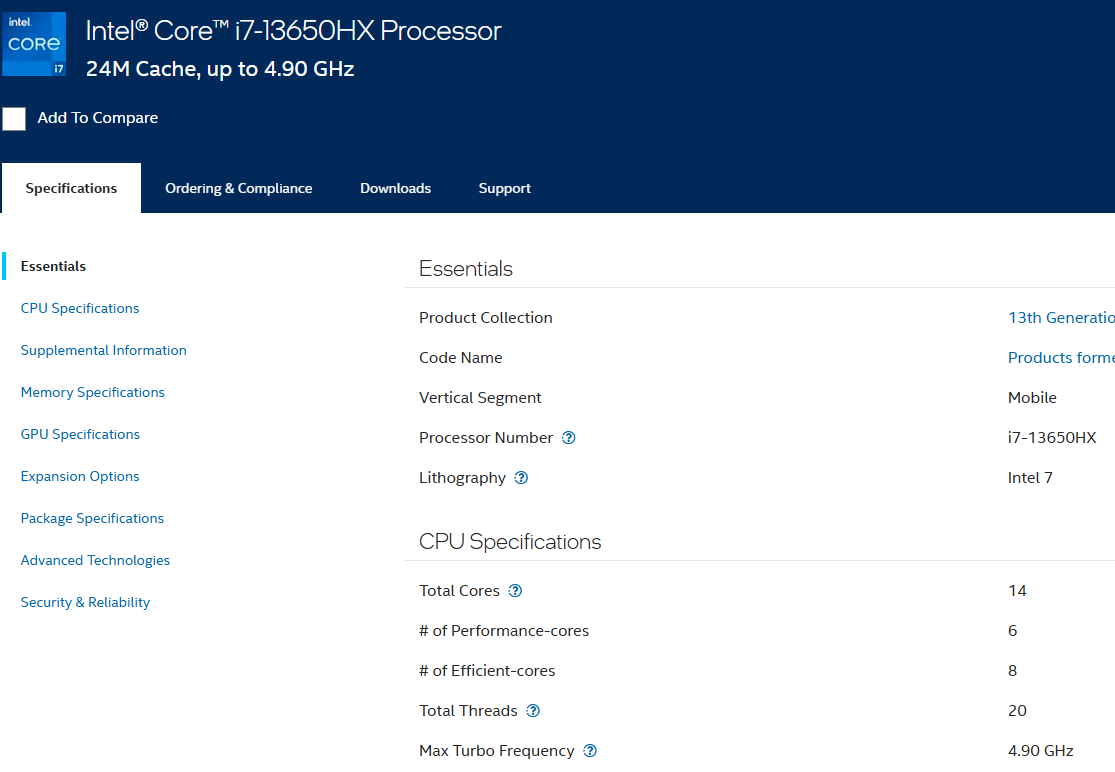Jump to Package Specifications section
Screen dimensions: 1115x772
pos(92,518)
